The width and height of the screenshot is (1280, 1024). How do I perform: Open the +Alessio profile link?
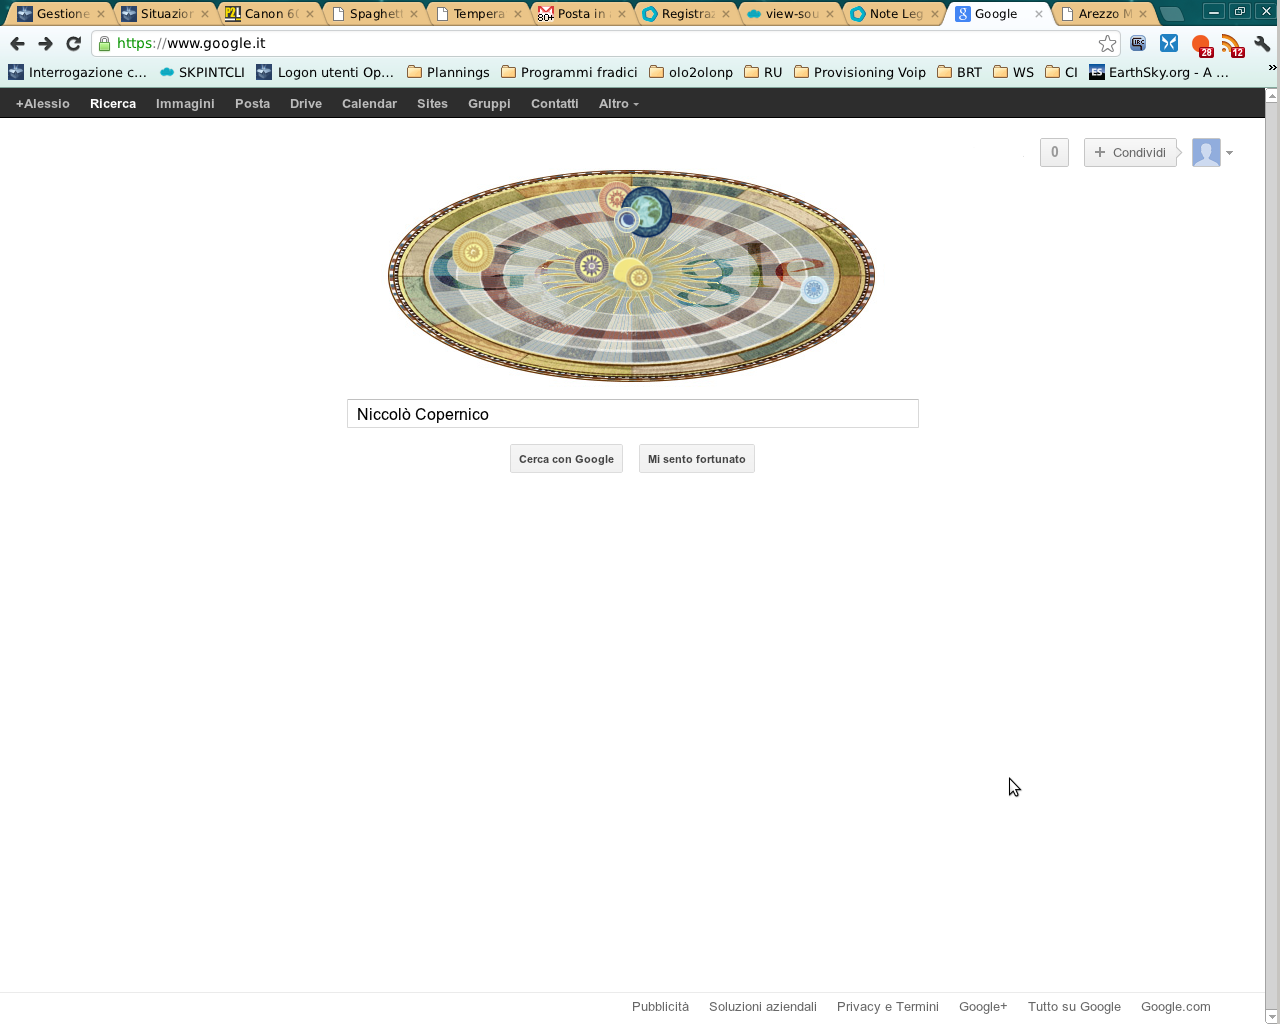[43, 103]
